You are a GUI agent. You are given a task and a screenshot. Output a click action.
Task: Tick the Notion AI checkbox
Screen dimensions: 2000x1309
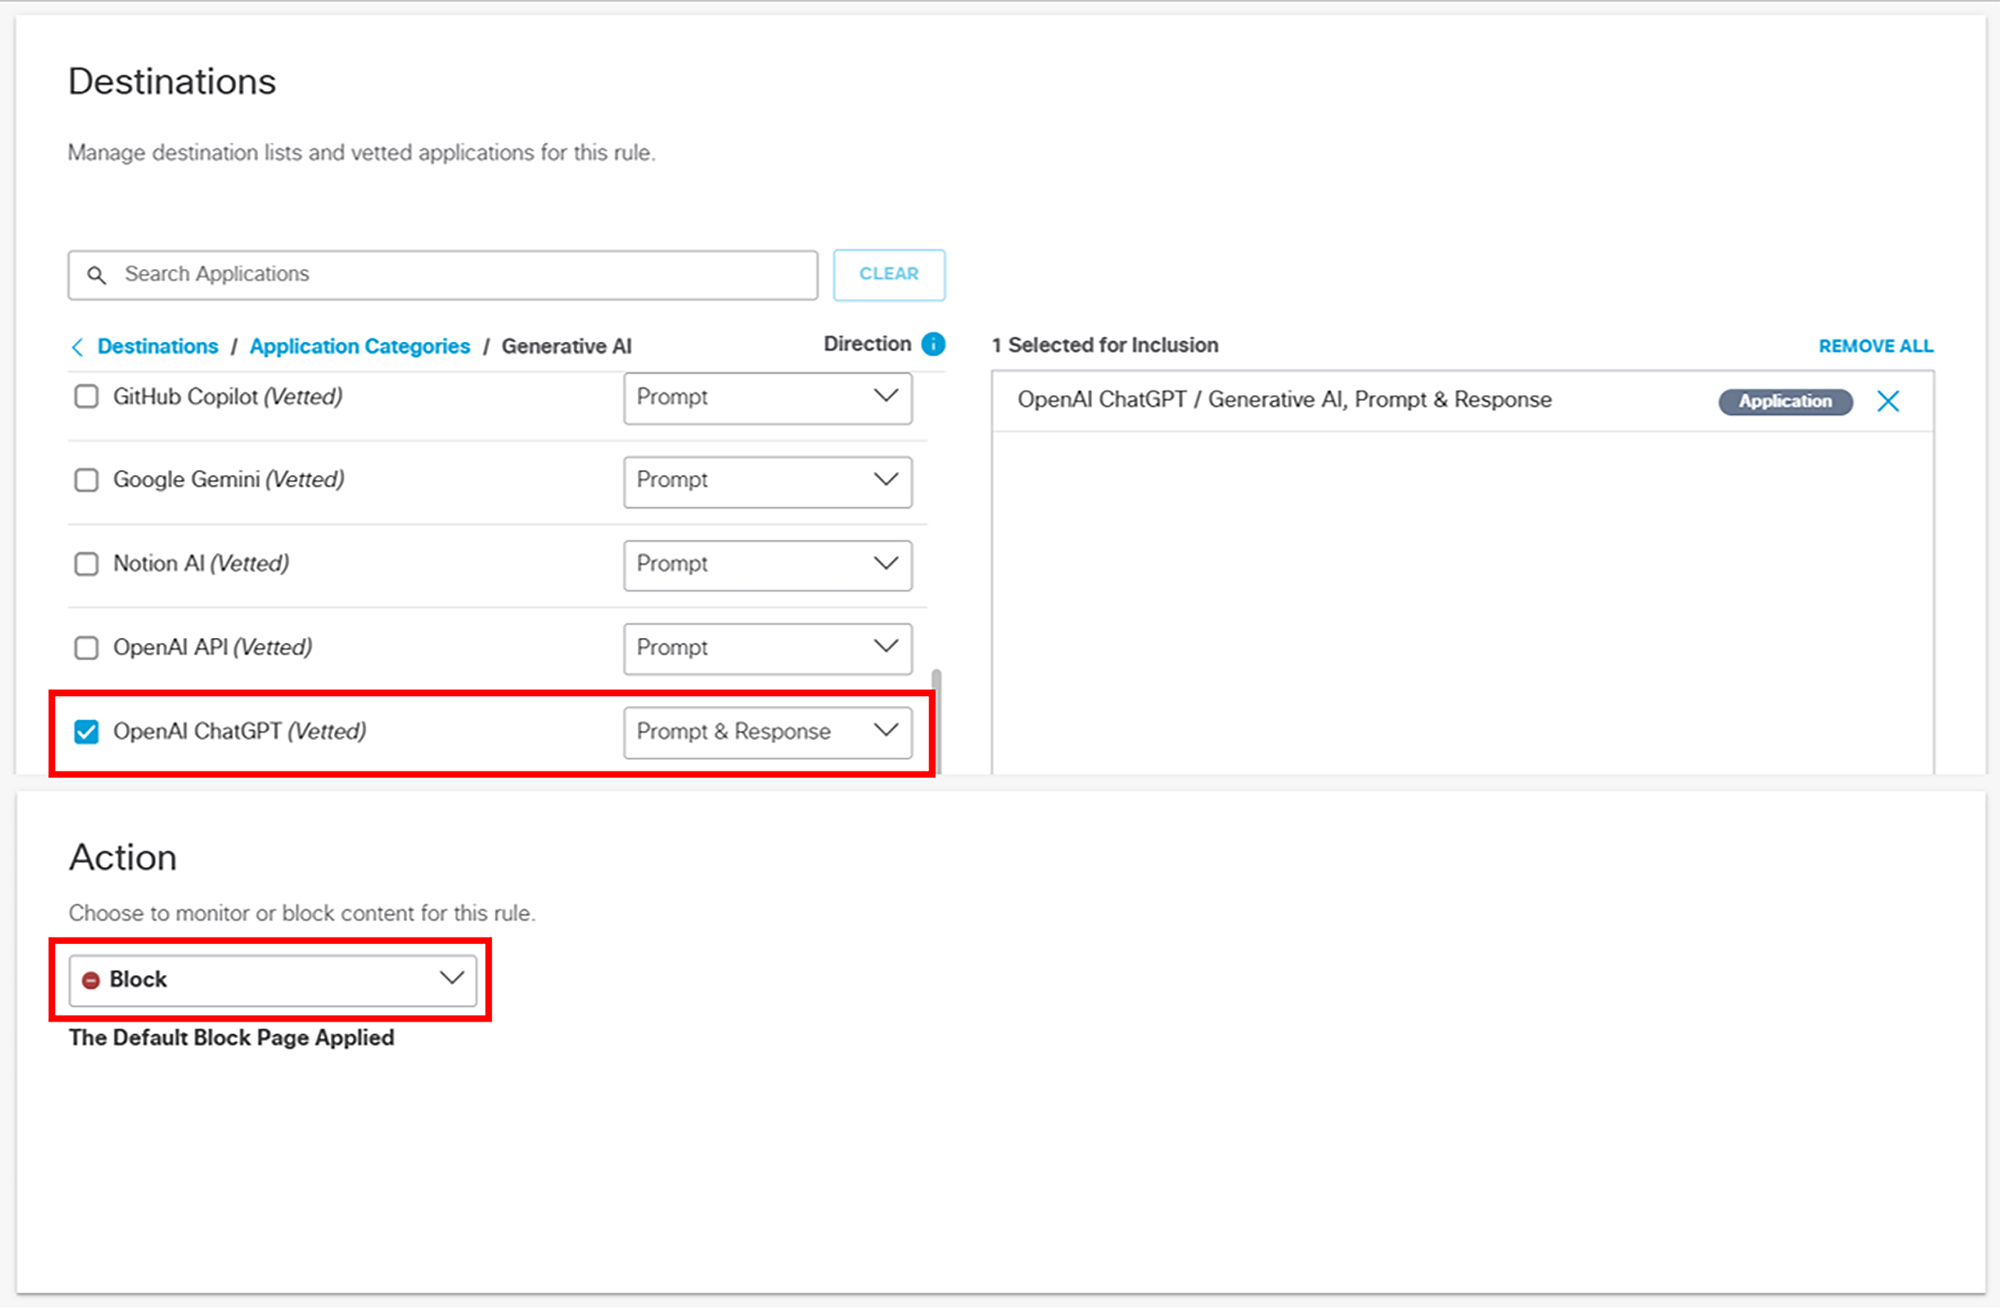tap(87, 564)
